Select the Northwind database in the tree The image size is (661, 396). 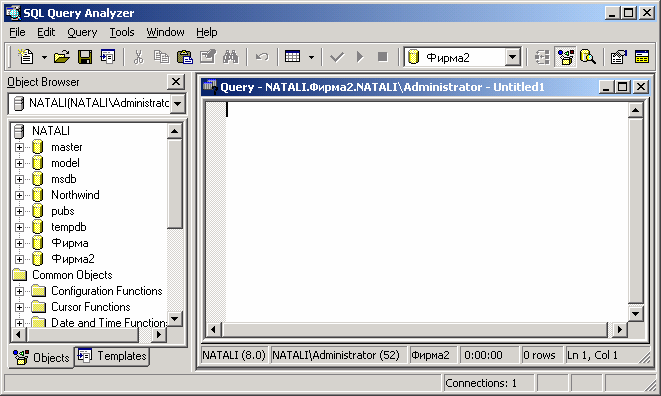(75, 195)
